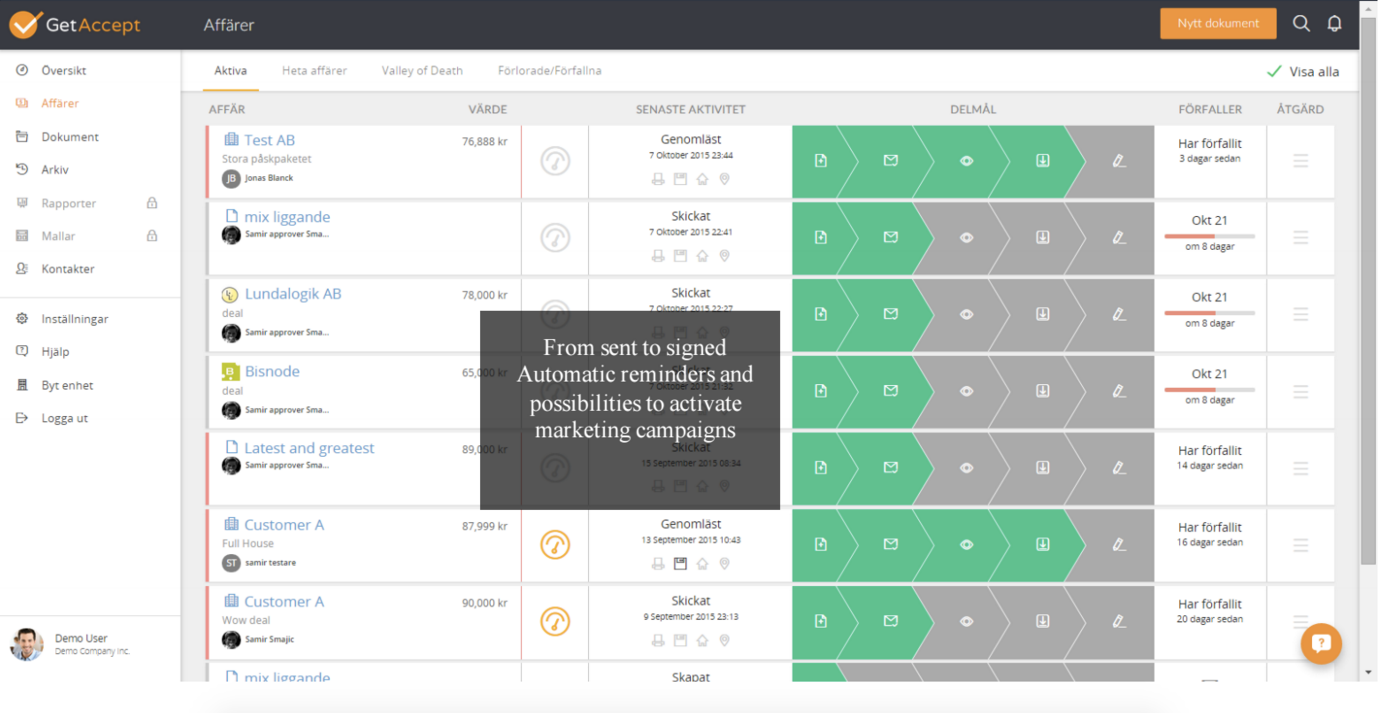Click the orange engagement gauge for Customer A
The image size is (1382, 713).
[556, 545]
